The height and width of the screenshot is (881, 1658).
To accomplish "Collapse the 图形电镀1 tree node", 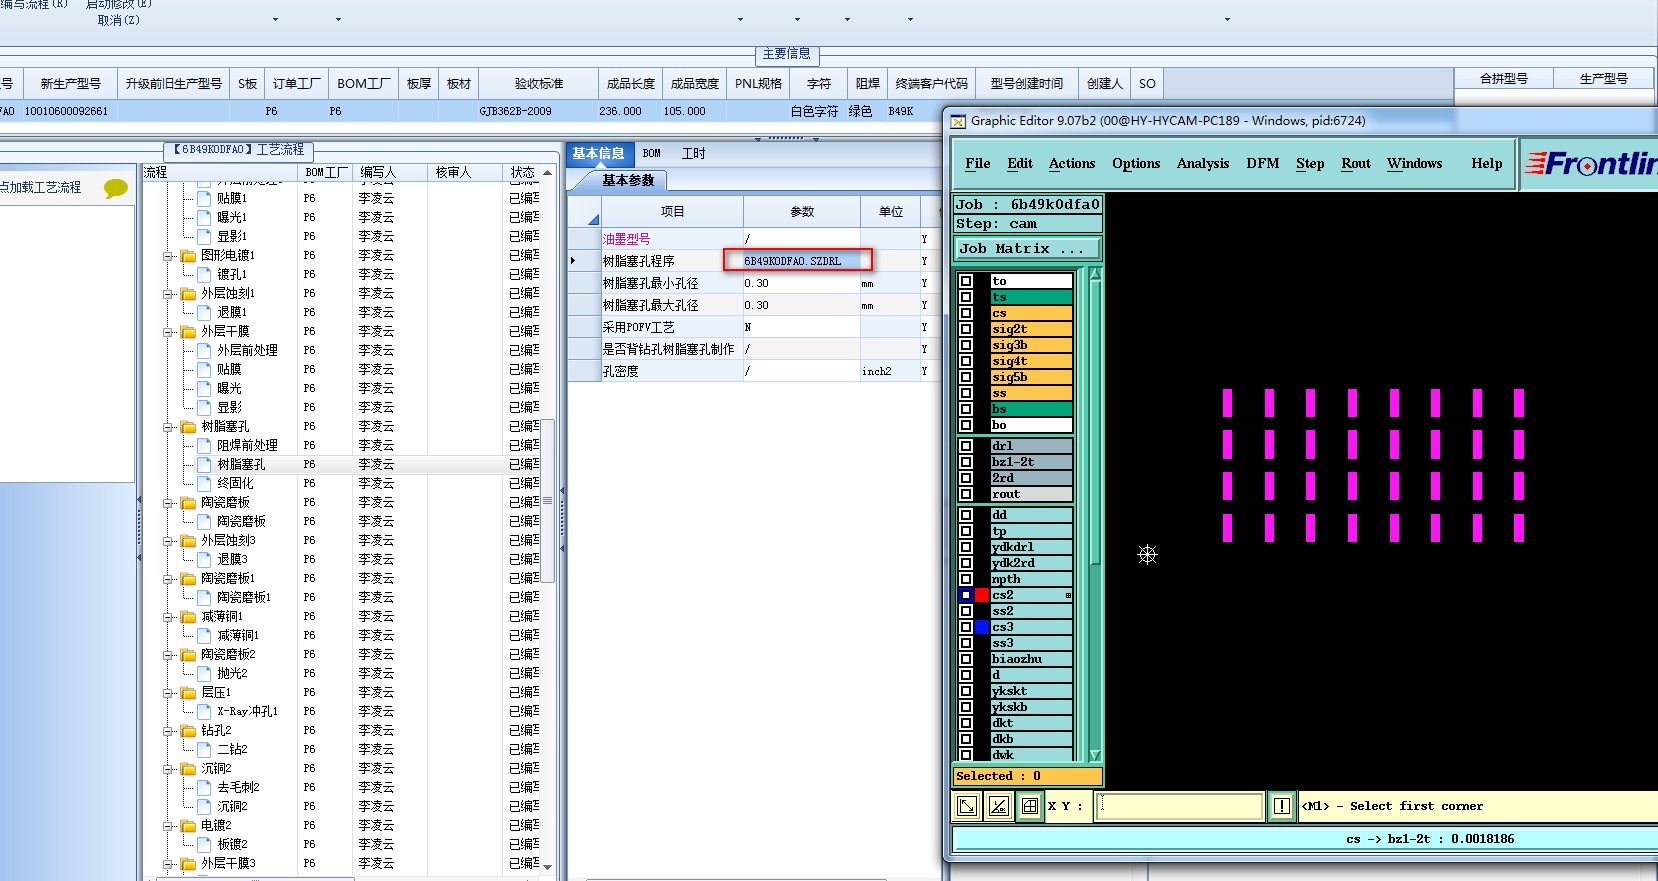I will (x=169, y=256).
